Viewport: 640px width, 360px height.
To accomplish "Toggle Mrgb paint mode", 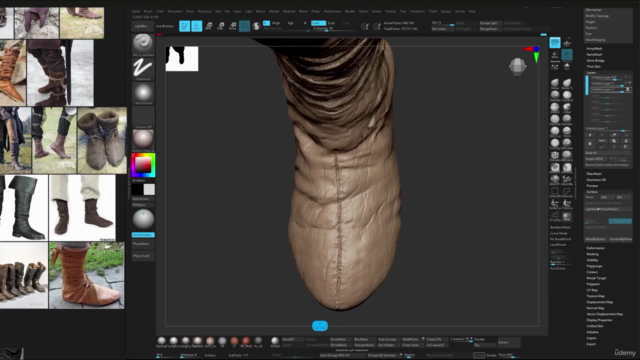I will 276,23.
